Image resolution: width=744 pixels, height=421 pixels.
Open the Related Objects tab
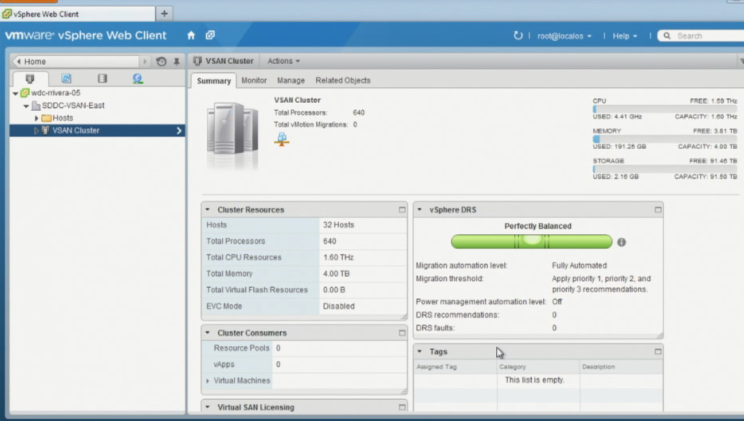tap(343, 80)
